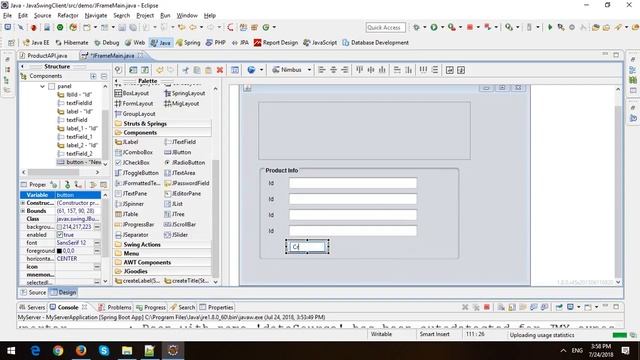The height and width of the screenshot is (360, 640).
Task: Click the first Id text field in form
Action: [x=353, y=183]
